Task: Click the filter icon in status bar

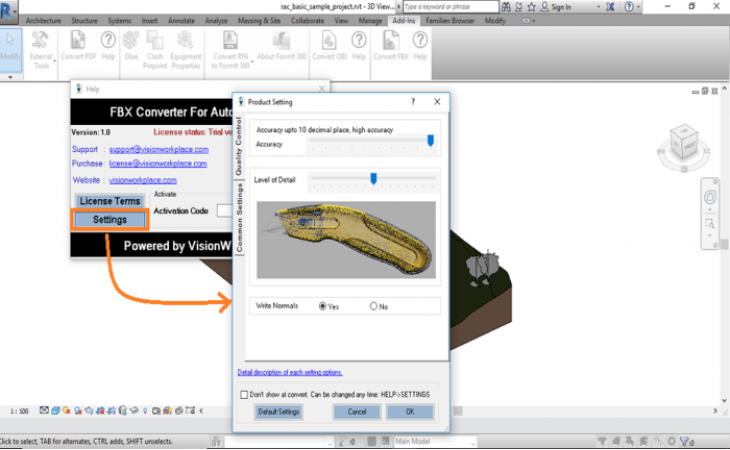Action: coord(684,441)
